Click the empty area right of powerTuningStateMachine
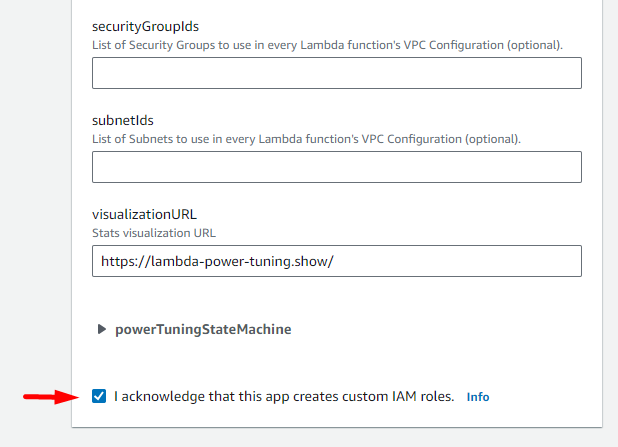 [x=434, y=329]
